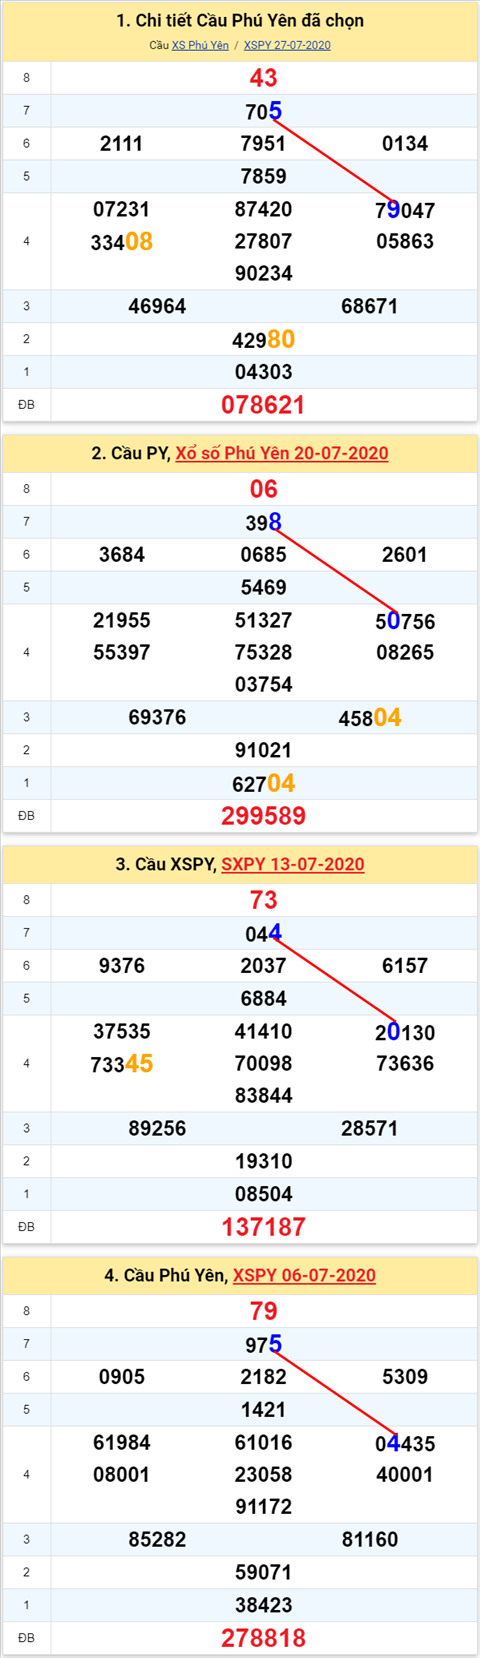Select the number 5309
This screenshot has width=480, height=1658.
405,1377
